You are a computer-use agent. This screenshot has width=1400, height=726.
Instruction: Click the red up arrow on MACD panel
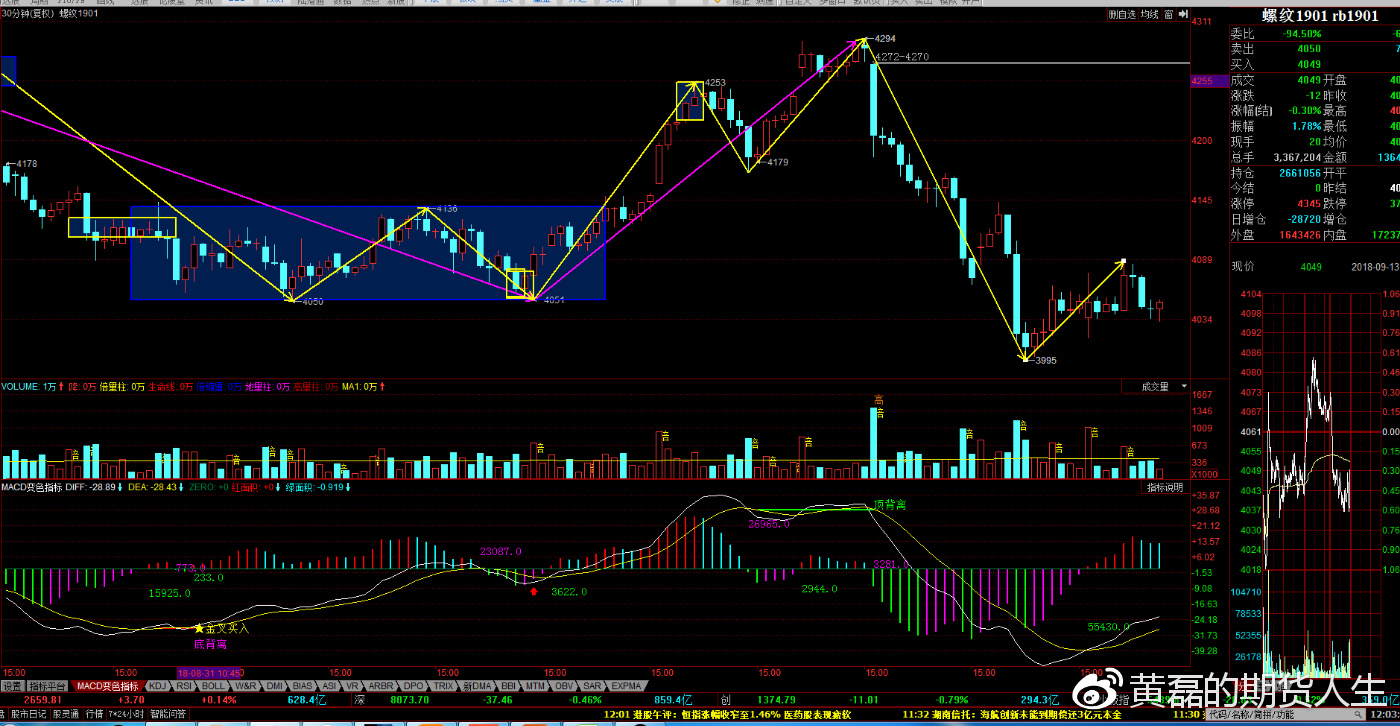pyautogui.click(x=533, y=591)
